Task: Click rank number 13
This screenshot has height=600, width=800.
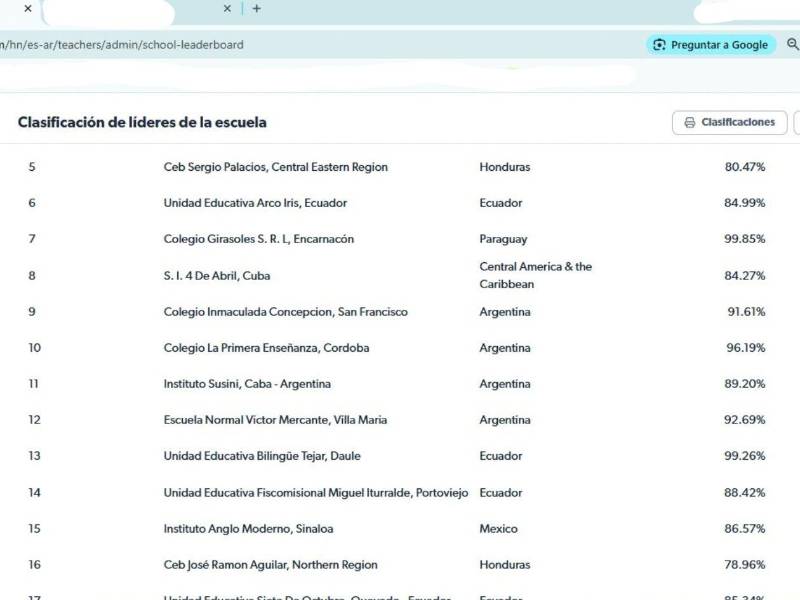Action: tap(34, 456)
